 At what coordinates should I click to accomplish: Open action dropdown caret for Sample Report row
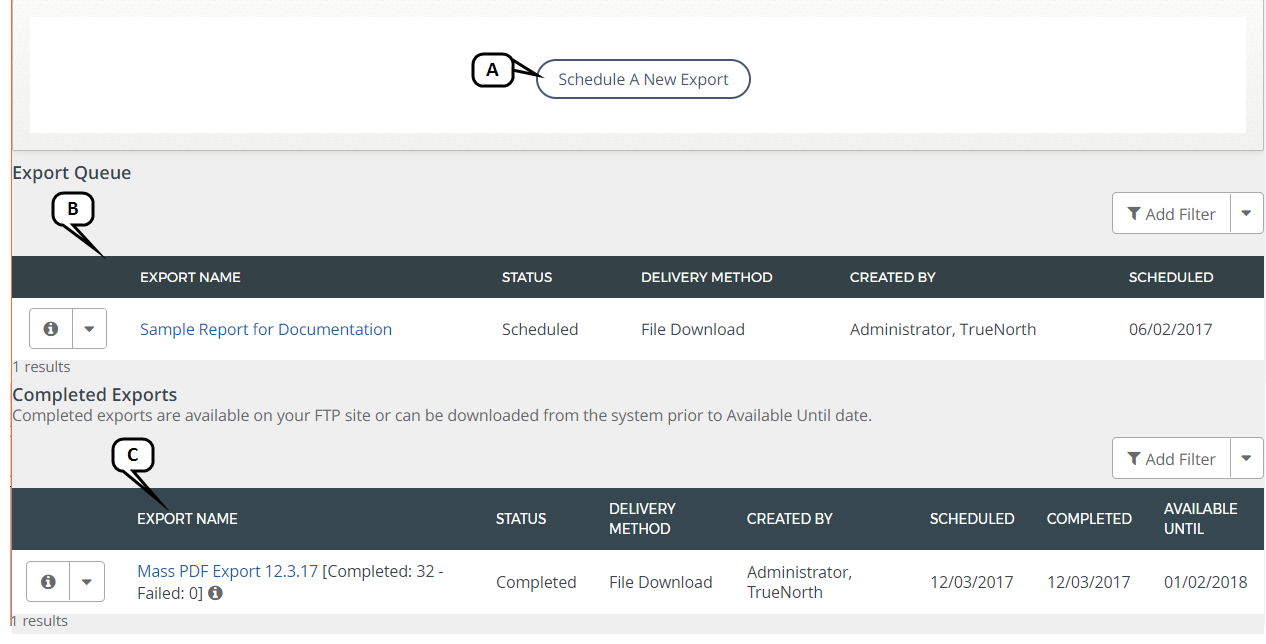tap(89, 329)
